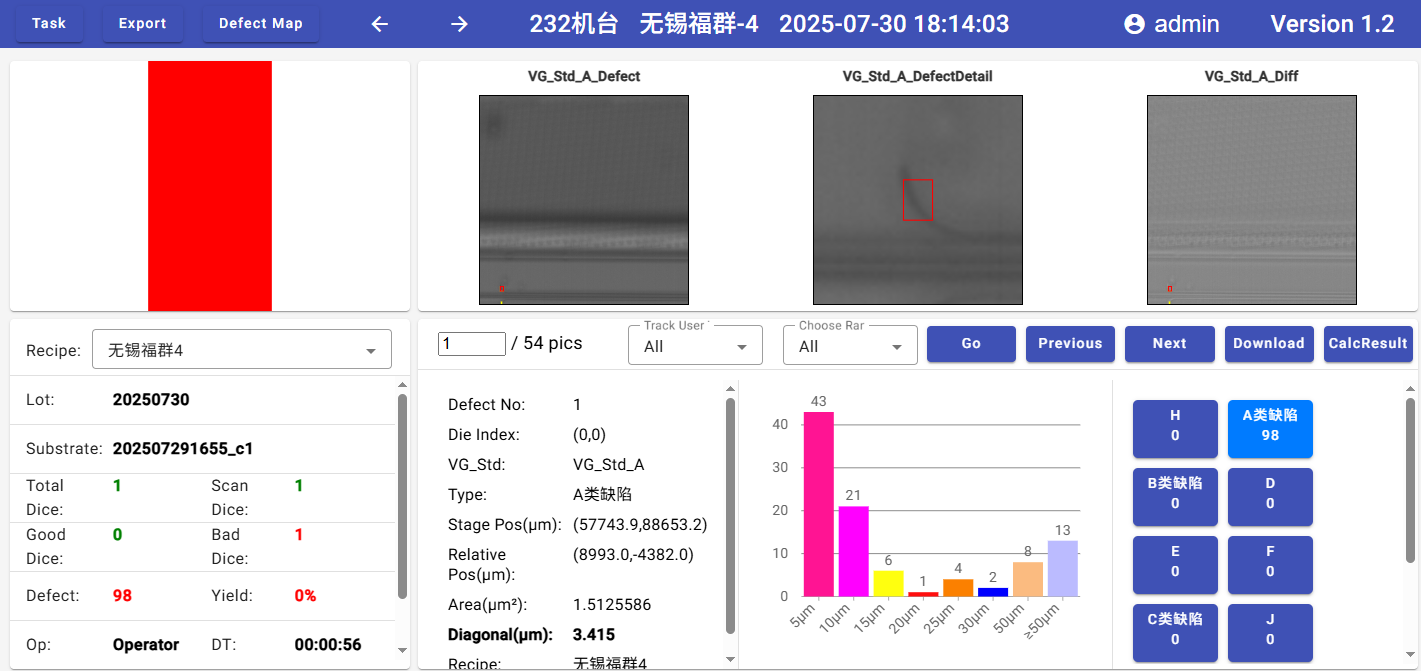Open the VG_Std_A_DefectDetail thumbnail image
Viewport: 1421px width, 671px height.
pos(917,199)
